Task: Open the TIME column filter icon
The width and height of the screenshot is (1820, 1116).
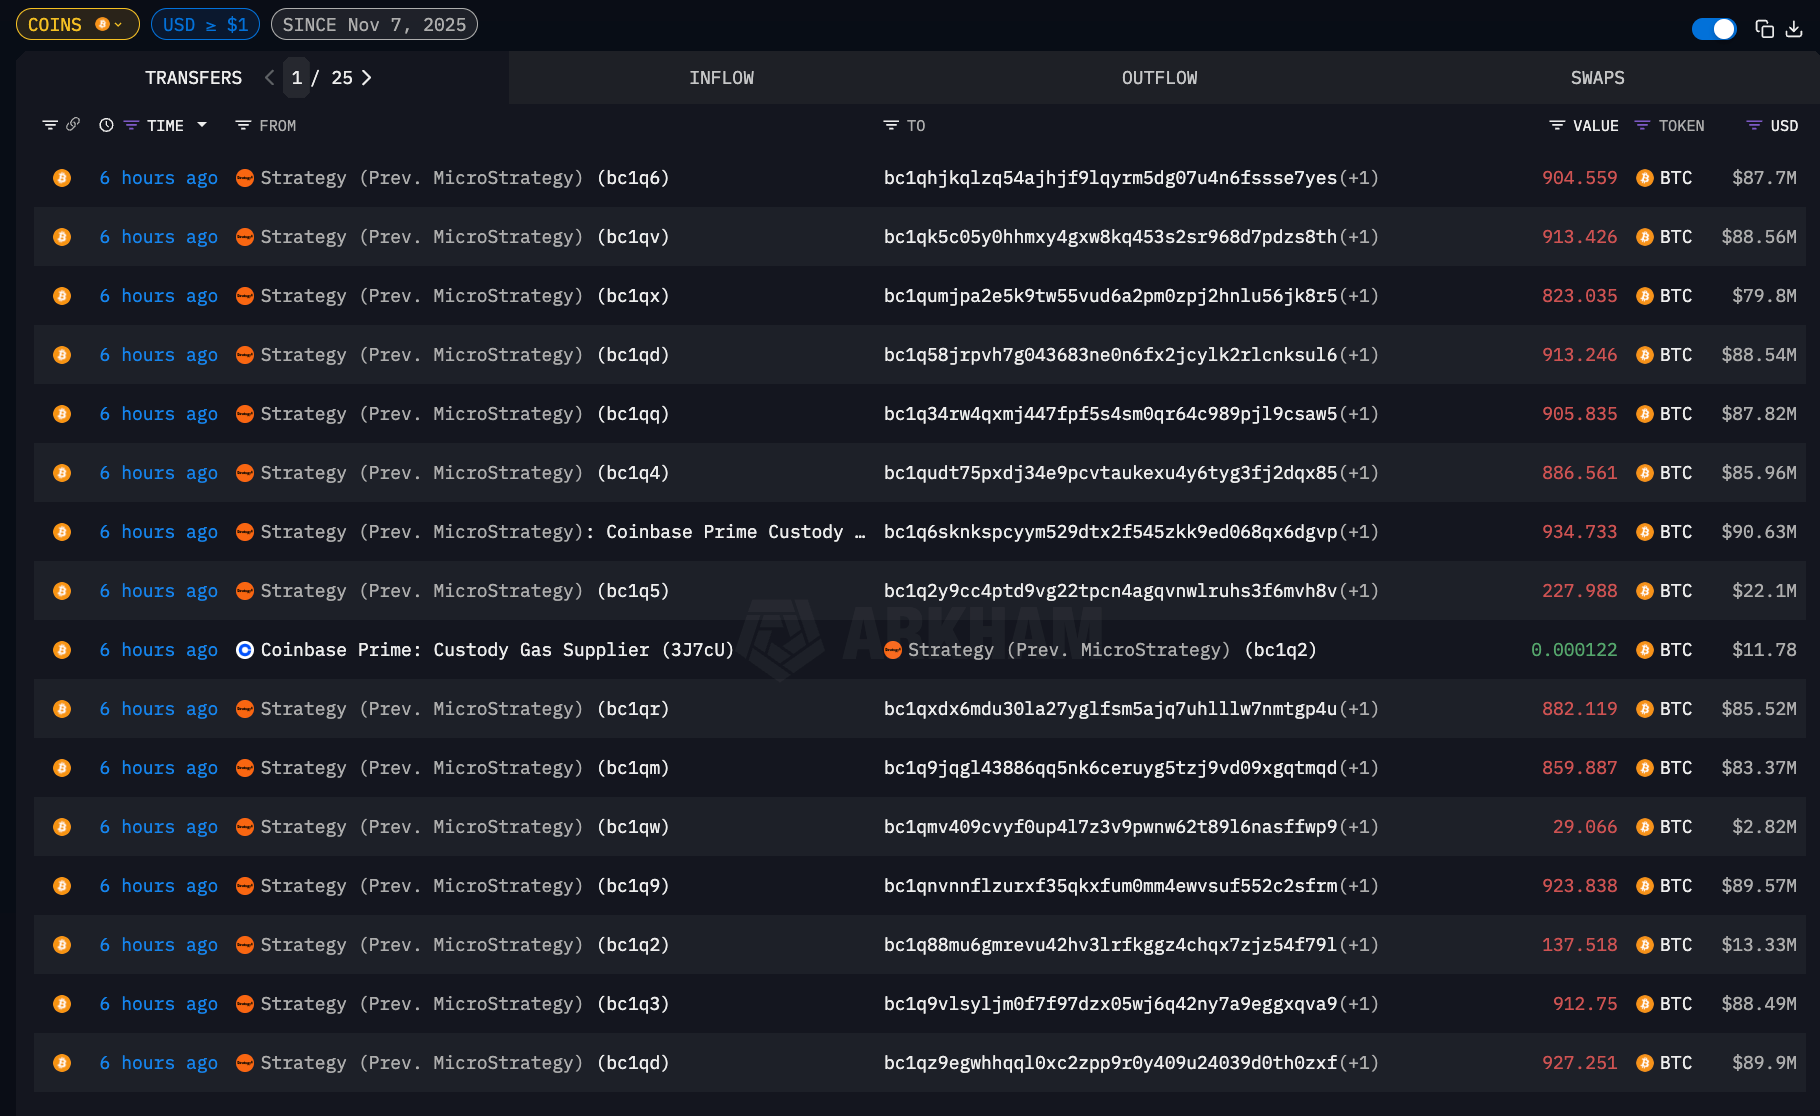Action: pyautogui.click(x=131, y=125)
